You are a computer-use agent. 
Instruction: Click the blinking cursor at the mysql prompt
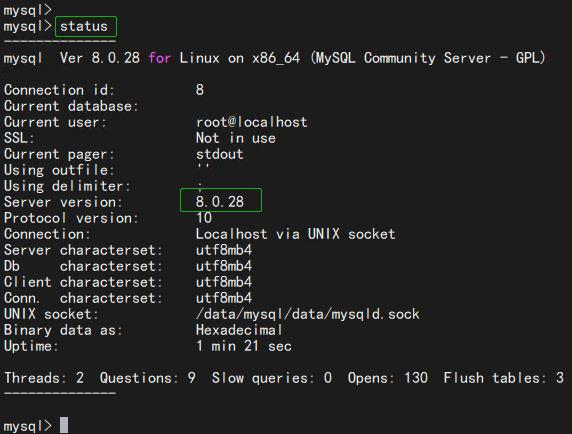pyautogui.click(x=64, y=425)
